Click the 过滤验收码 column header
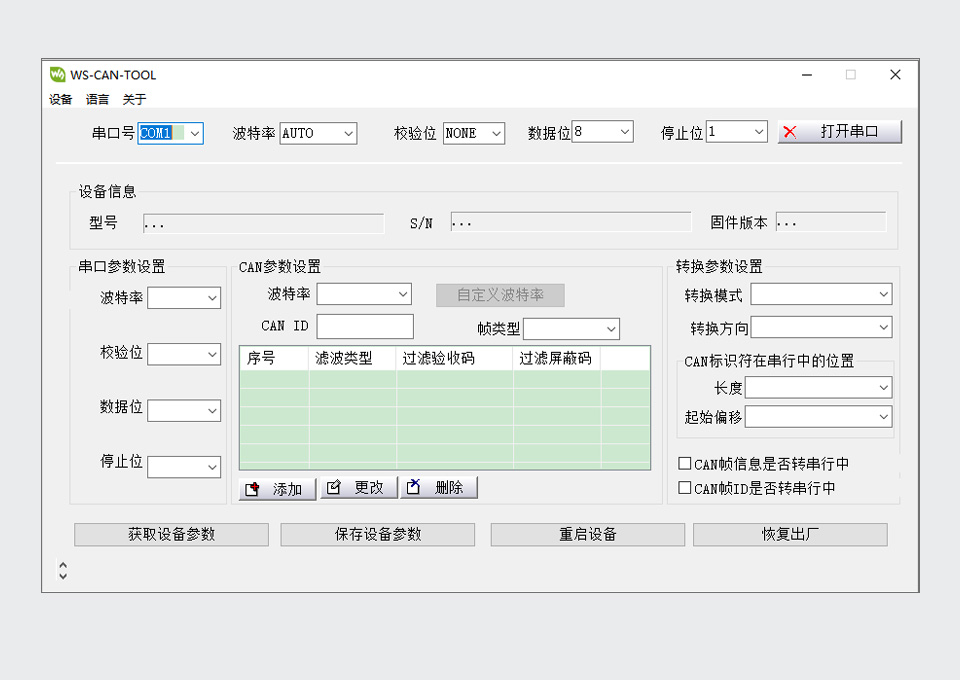960x680 pixels. 454,358
